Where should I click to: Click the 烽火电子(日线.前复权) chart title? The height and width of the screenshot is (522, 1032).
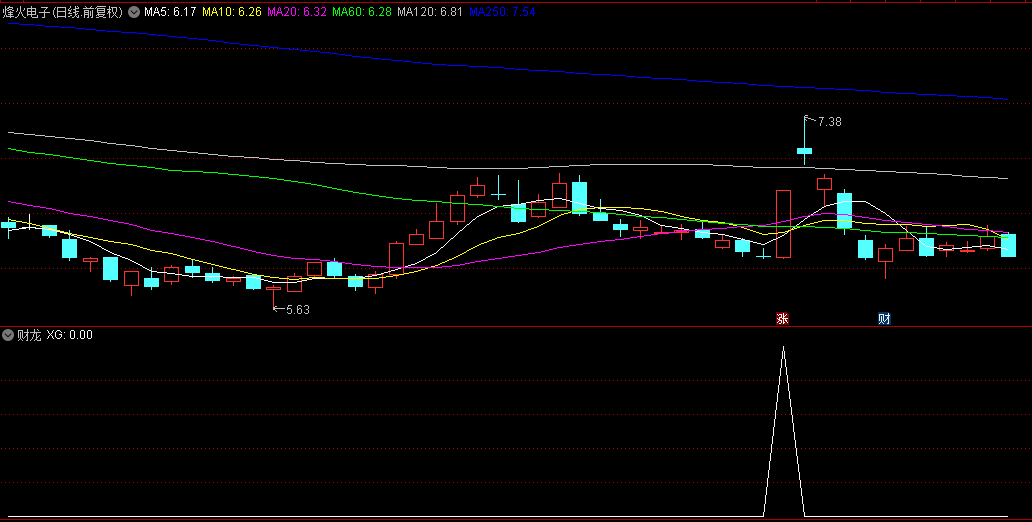[x=63, y=12]
